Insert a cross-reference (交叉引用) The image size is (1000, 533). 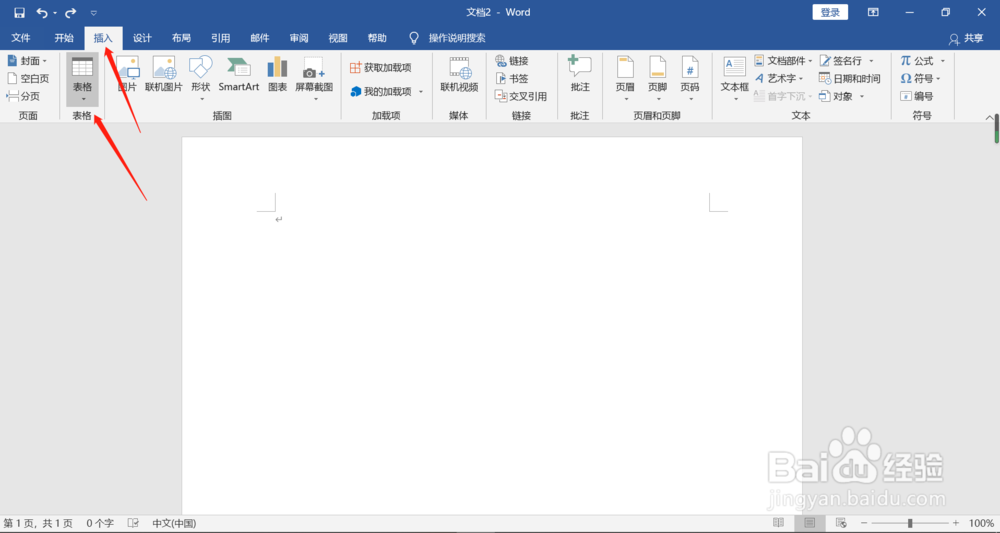tap(521, 96)
